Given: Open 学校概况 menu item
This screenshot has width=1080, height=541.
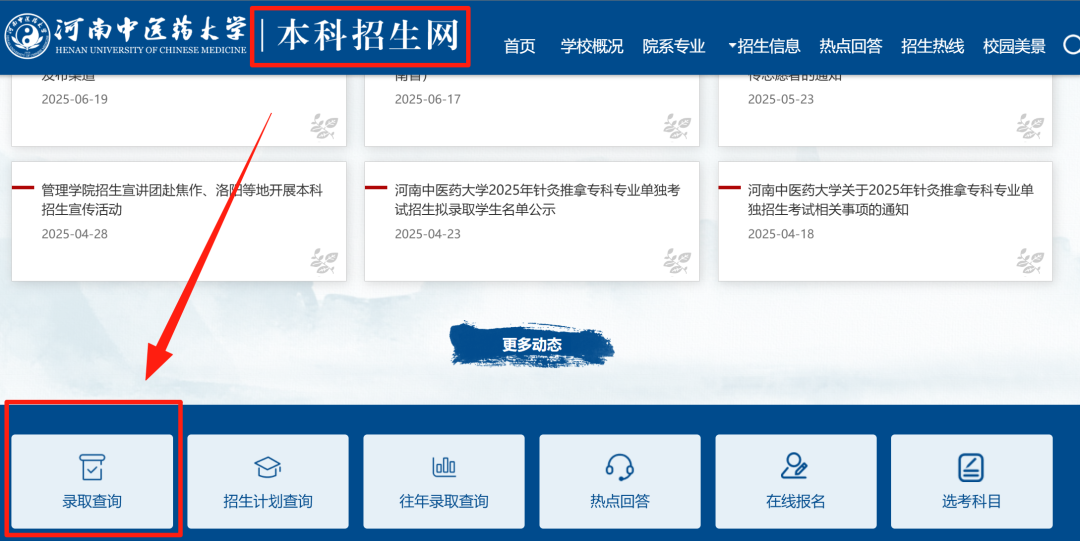Looking at the screenshot, I should [592, 46].
